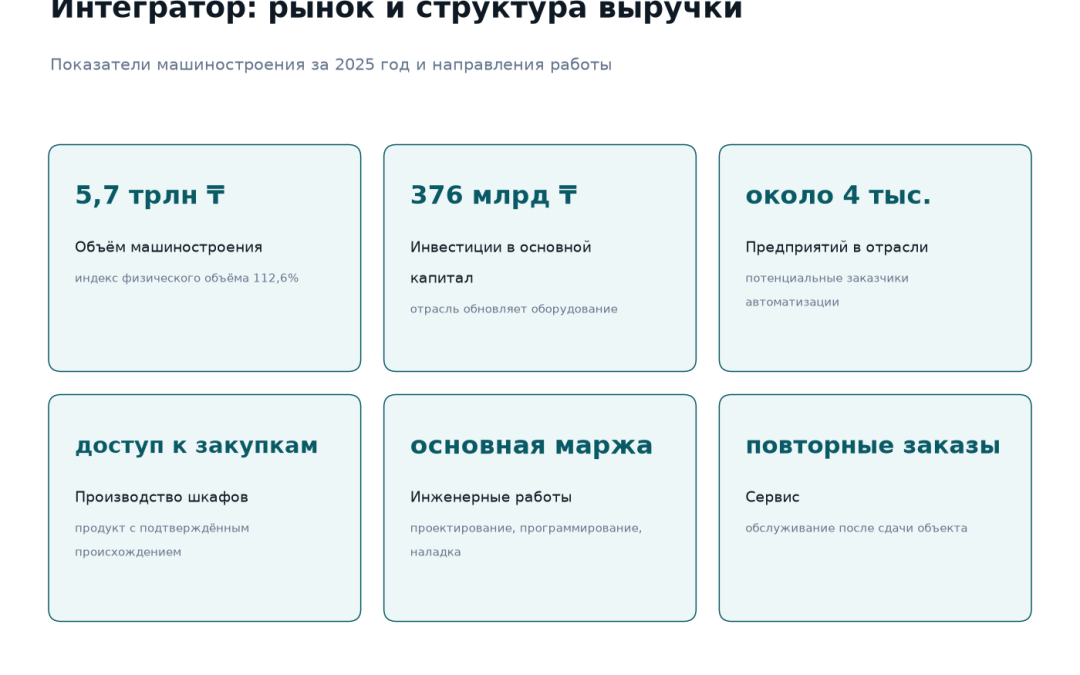The height and width of the screenshot is (675, 1080).
Task: Click the note 'обслуживание после сдачи объекта'
Action: point(856,528)
